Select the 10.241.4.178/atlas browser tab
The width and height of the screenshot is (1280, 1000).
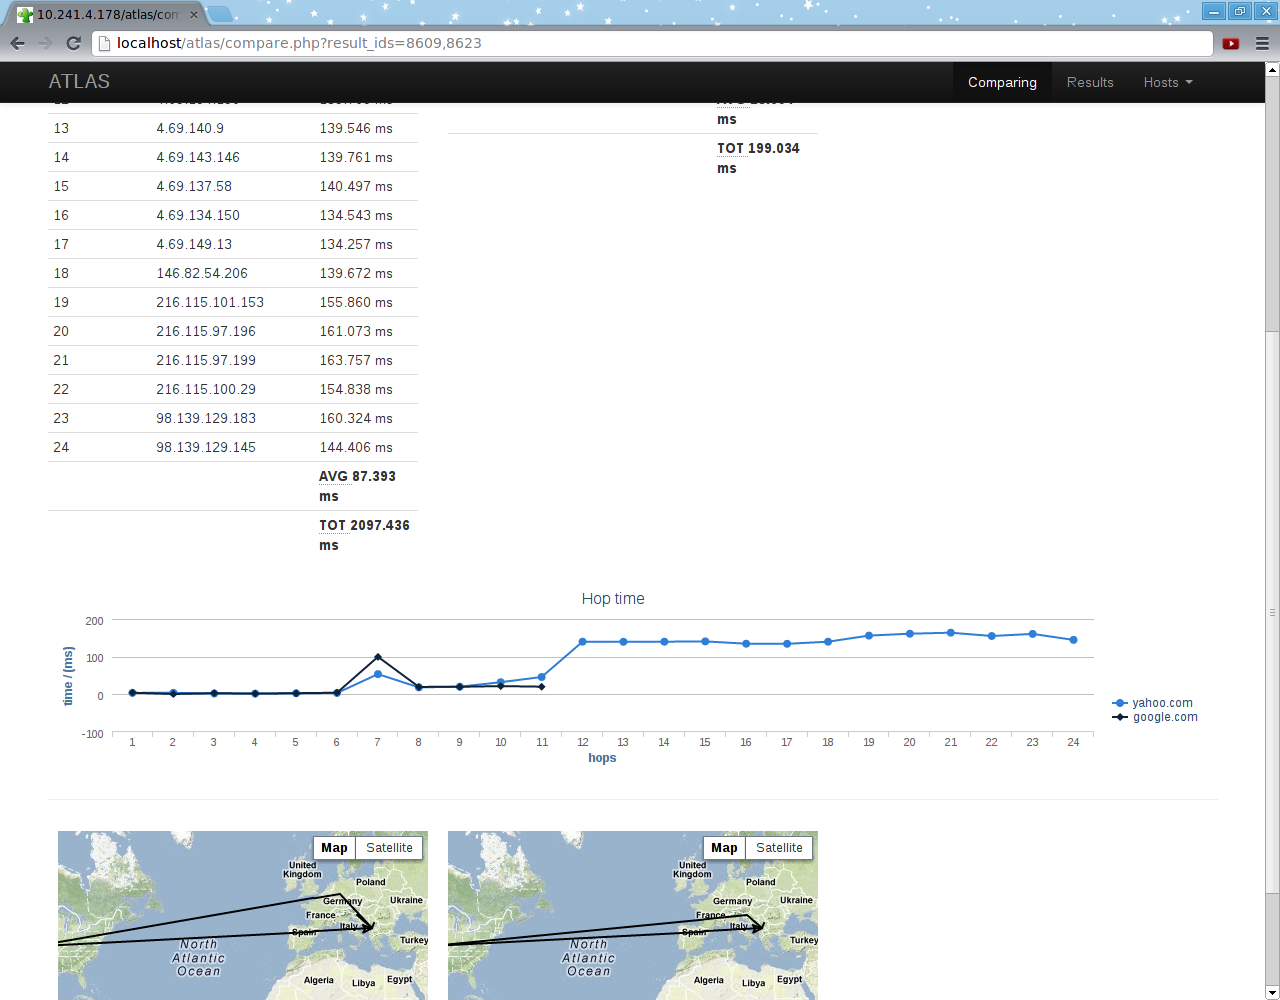(106, 15)
